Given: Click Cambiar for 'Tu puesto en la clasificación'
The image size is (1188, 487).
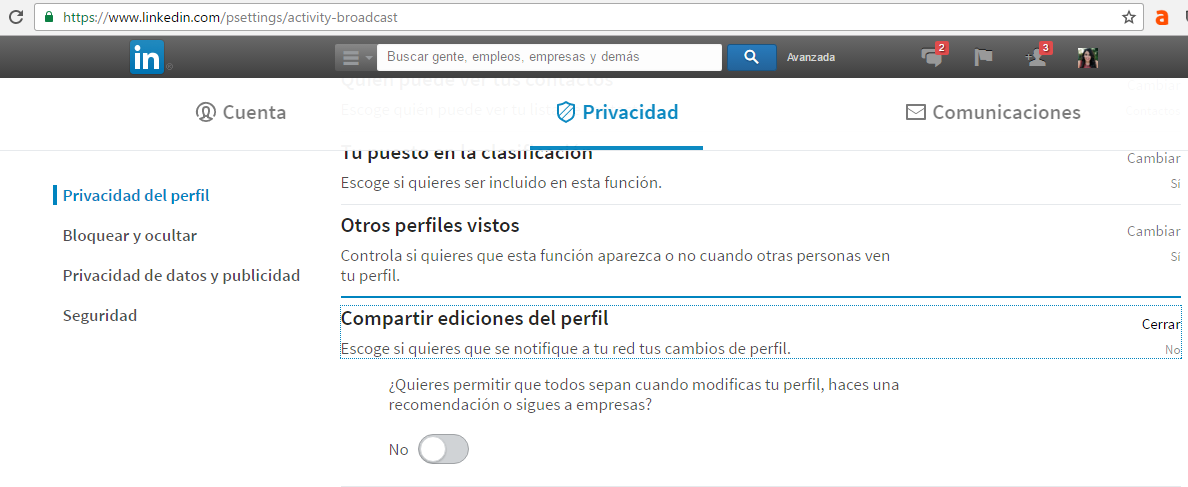Looking at the screenshot, I should coord(1153,158).
